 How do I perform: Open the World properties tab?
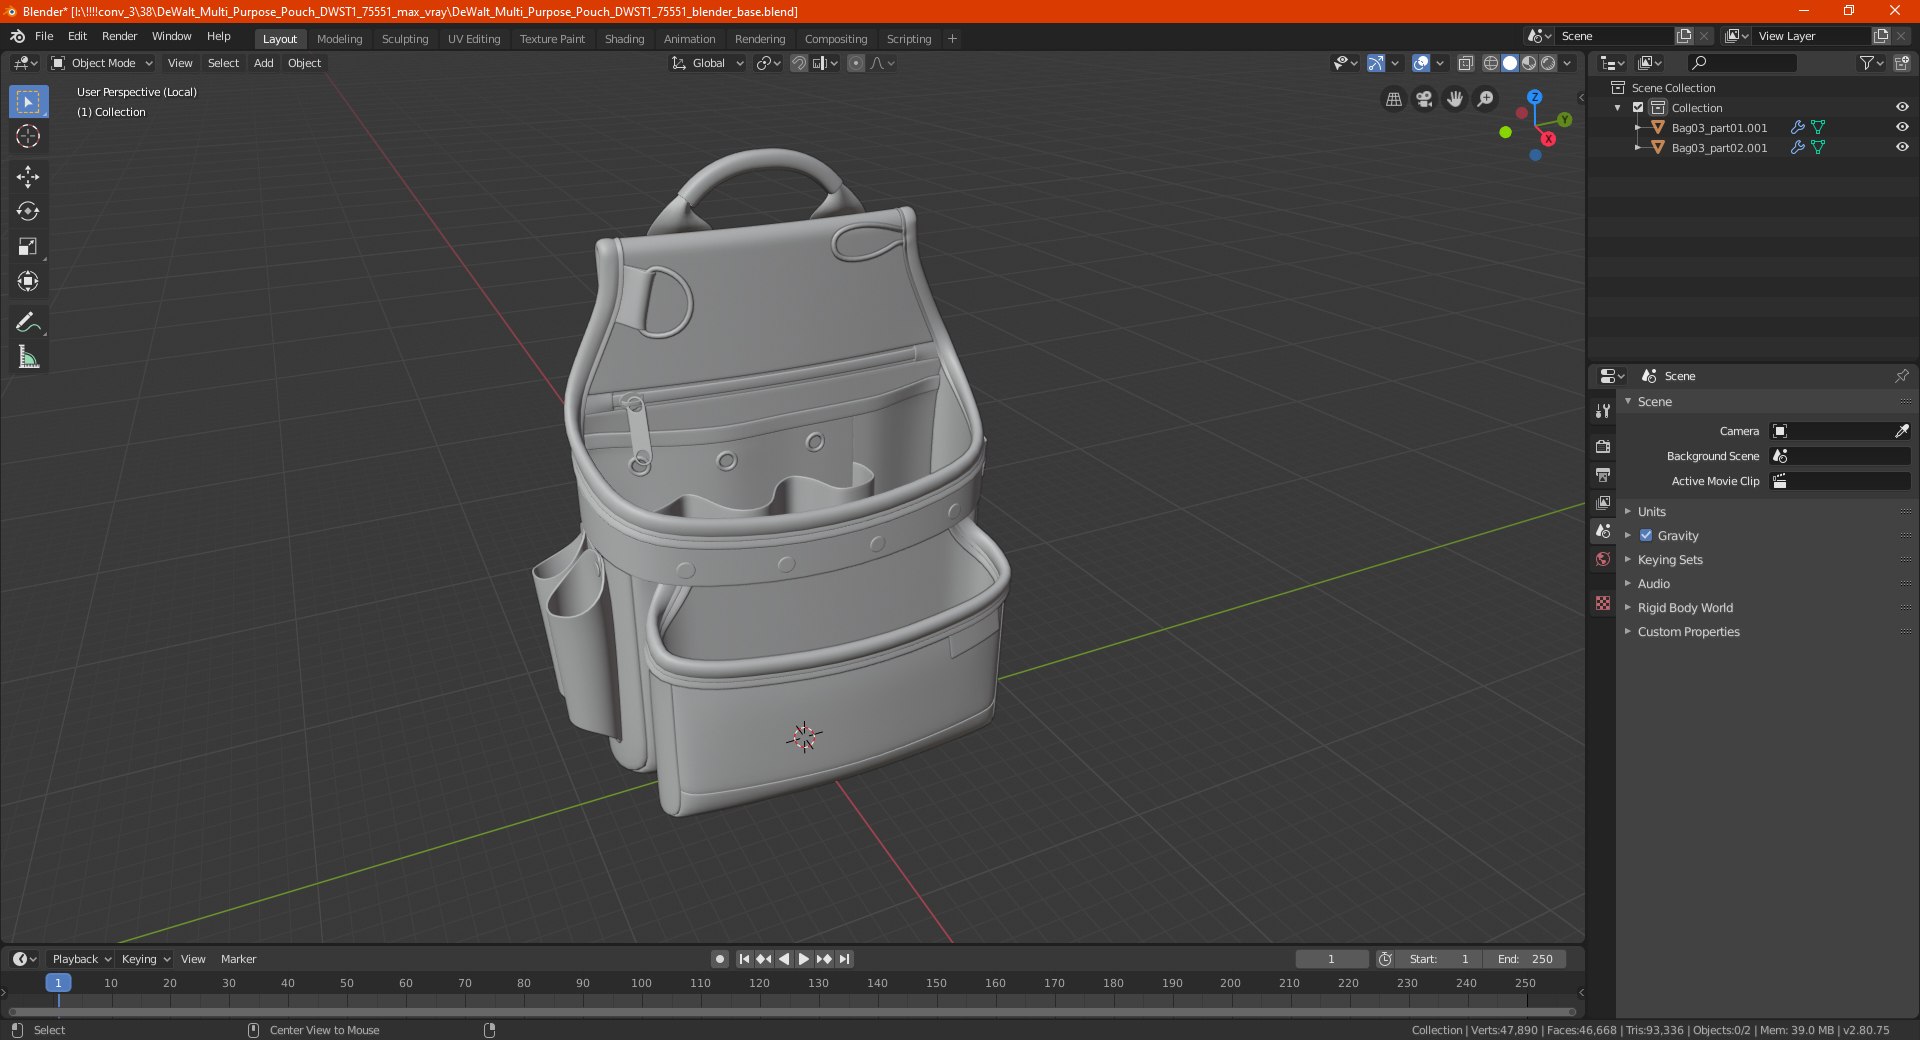click(1603, 559)
